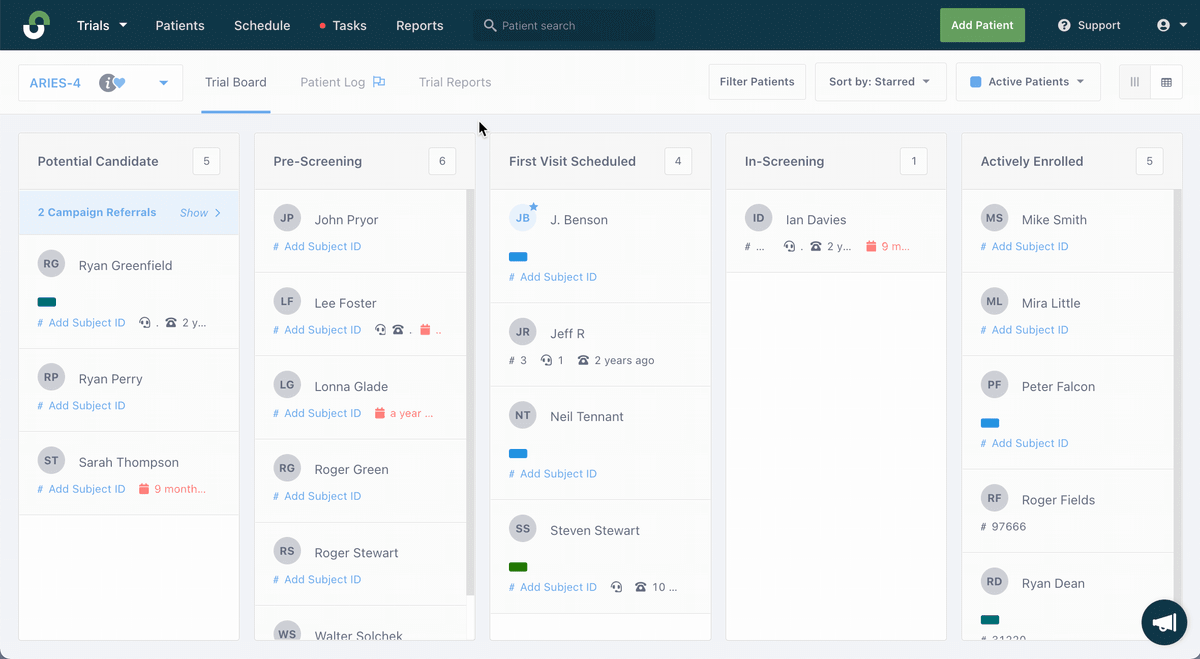Click the Patient search input field
1200x659 pixels.
pos(565,25)
